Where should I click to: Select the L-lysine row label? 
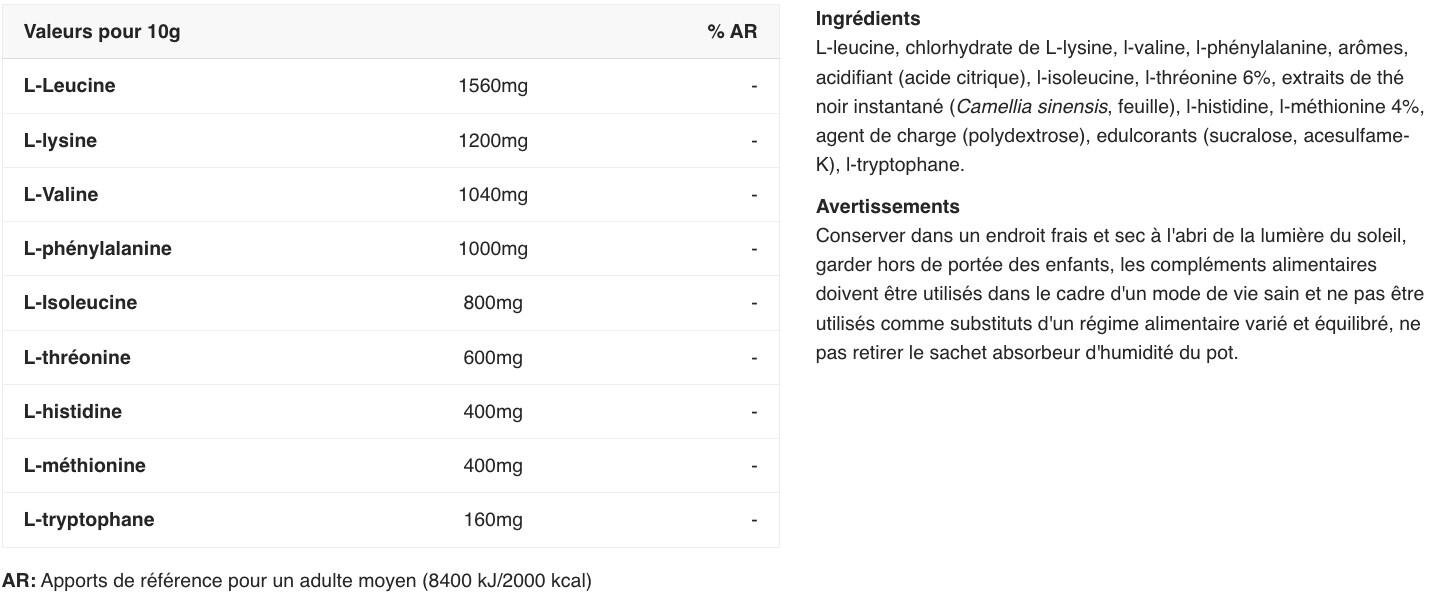pyautogui.click(x=60, y=141)
